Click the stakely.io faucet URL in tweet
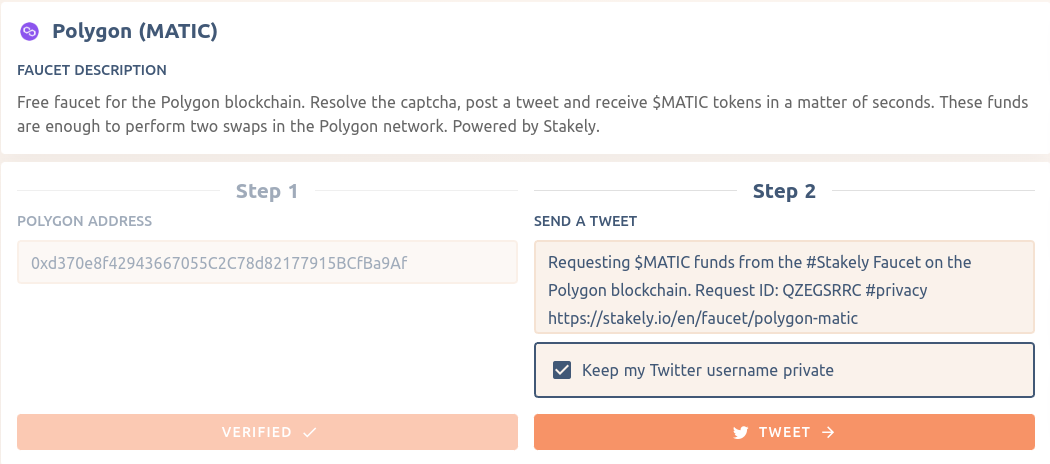This screenshot has height=464, width=1050. (x=704, y=318)
